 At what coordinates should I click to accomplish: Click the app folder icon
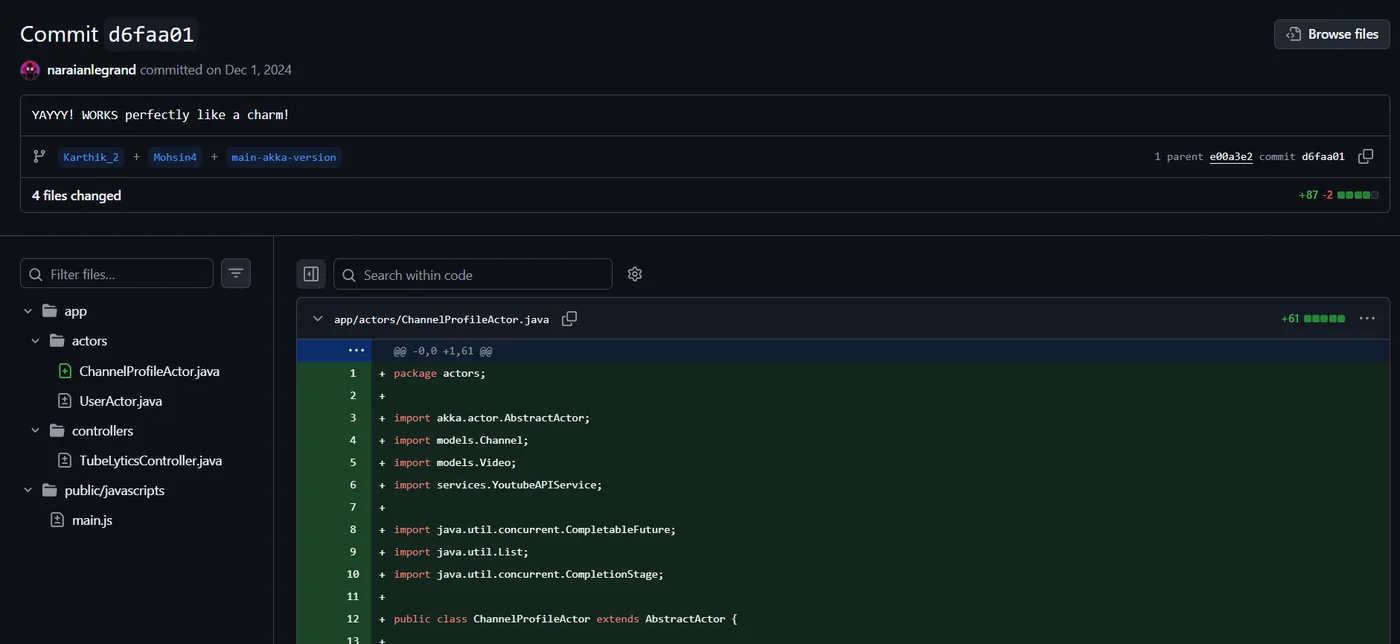coord(50,311)
